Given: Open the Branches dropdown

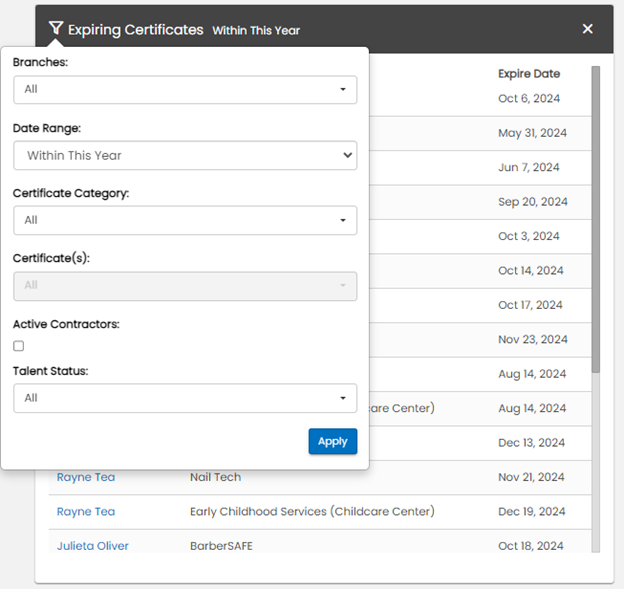Looking at the screenshot, I should tap(185, 89).
